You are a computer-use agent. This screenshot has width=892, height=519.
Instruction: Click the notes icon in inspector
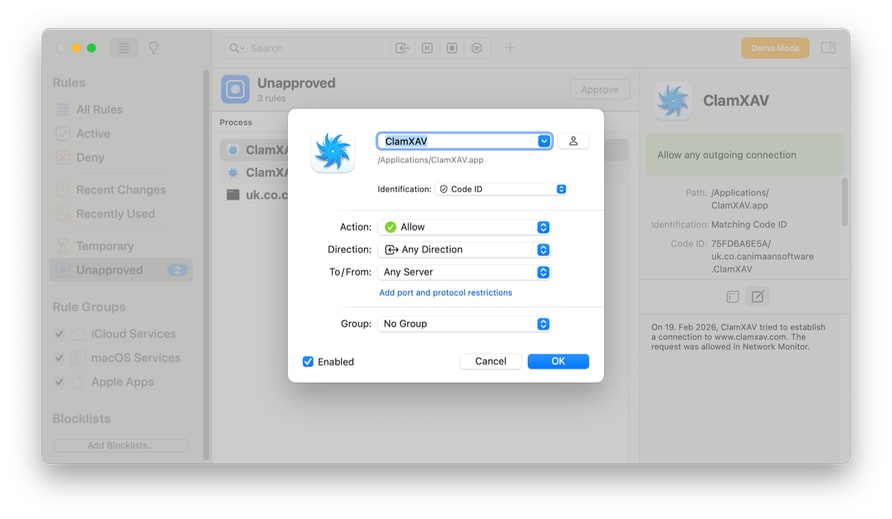pyautogui.click(x=733, y=296)
